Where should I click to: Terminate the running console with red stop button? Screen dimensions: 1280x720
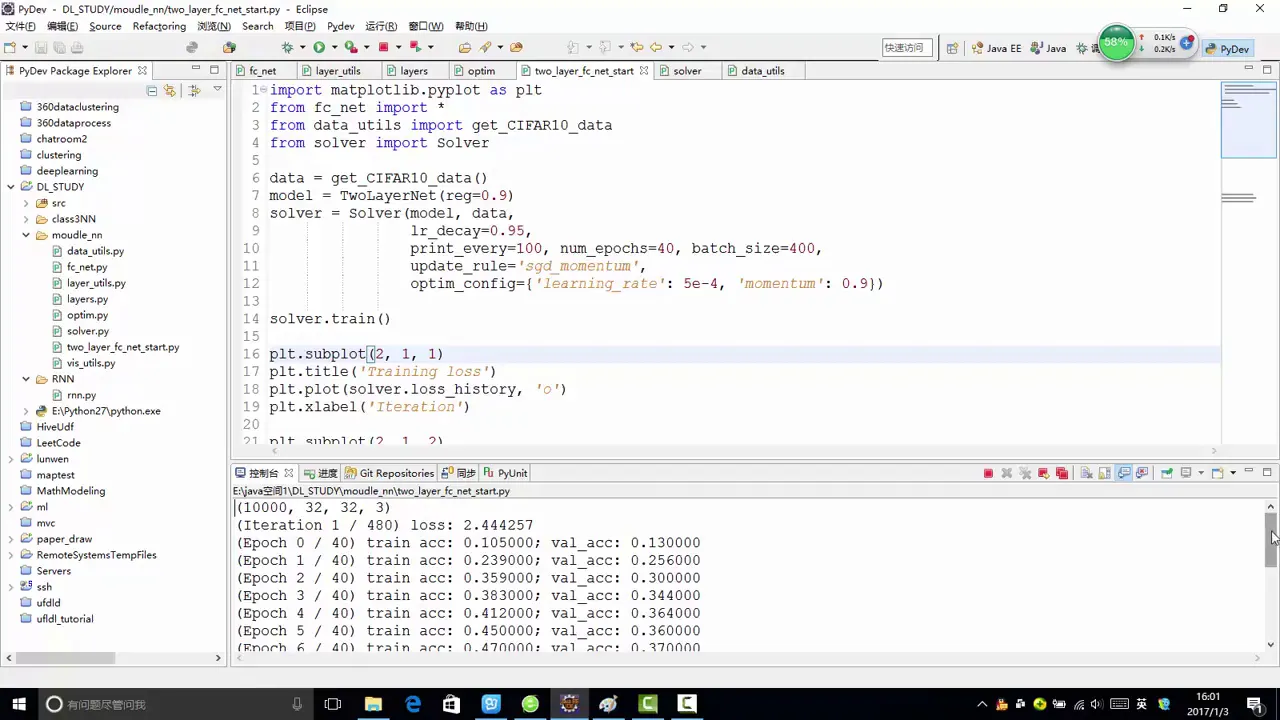[x=988, y=473]
